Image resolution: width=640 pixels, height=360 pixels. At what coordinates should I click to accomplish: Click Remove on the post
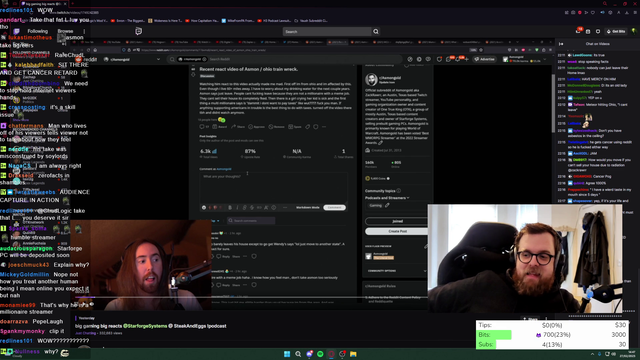(276, 127)
